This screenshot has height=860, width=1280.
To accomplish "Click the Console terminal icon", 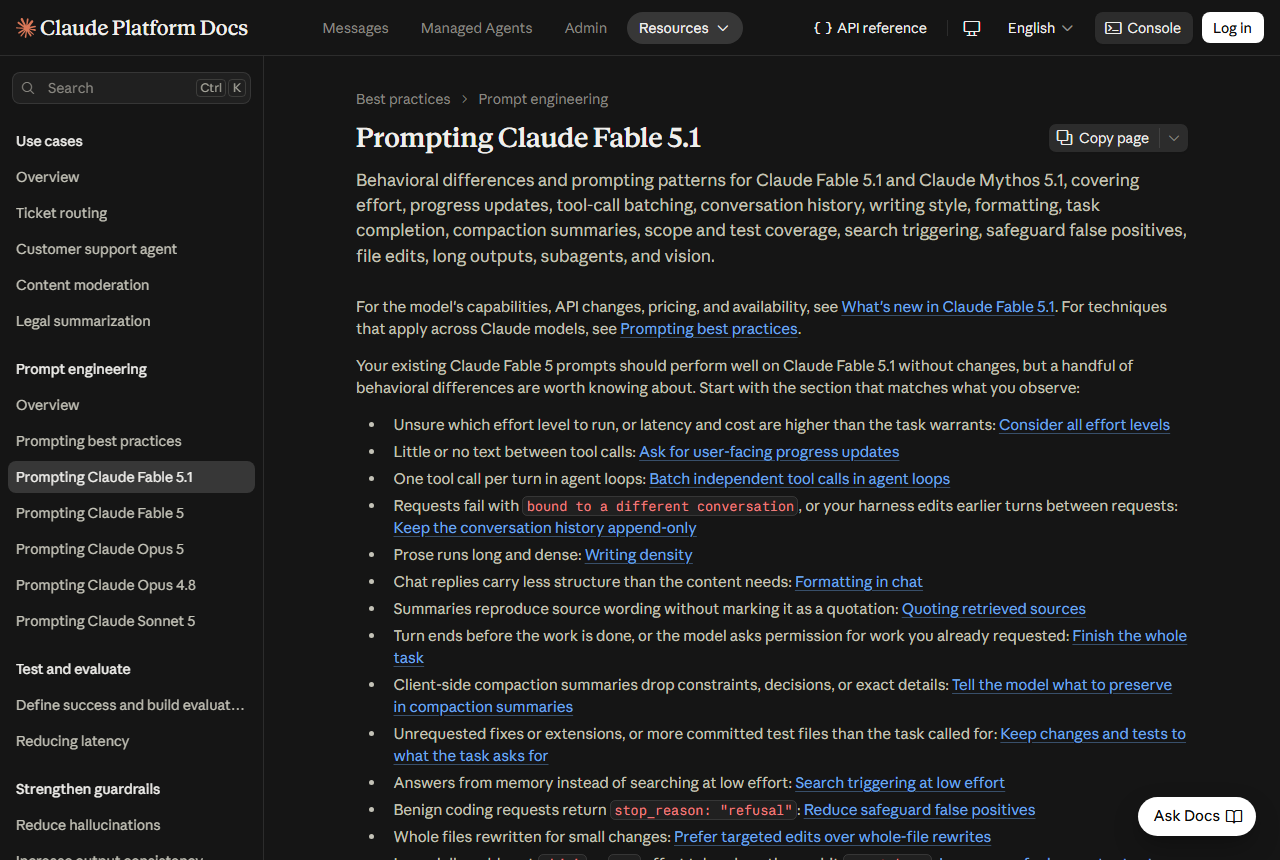I will click(1113, 28).
